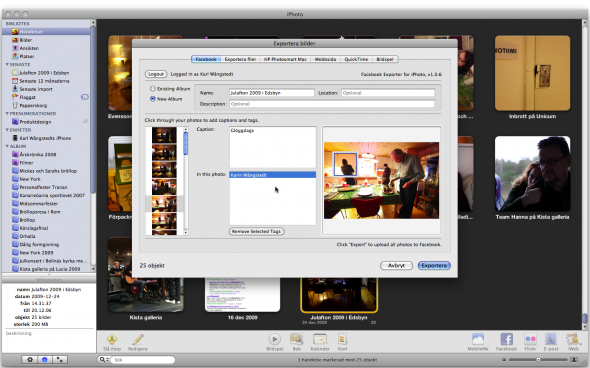Click the Location input field
This screenshot has height=368, width=590.
[388, 93]
